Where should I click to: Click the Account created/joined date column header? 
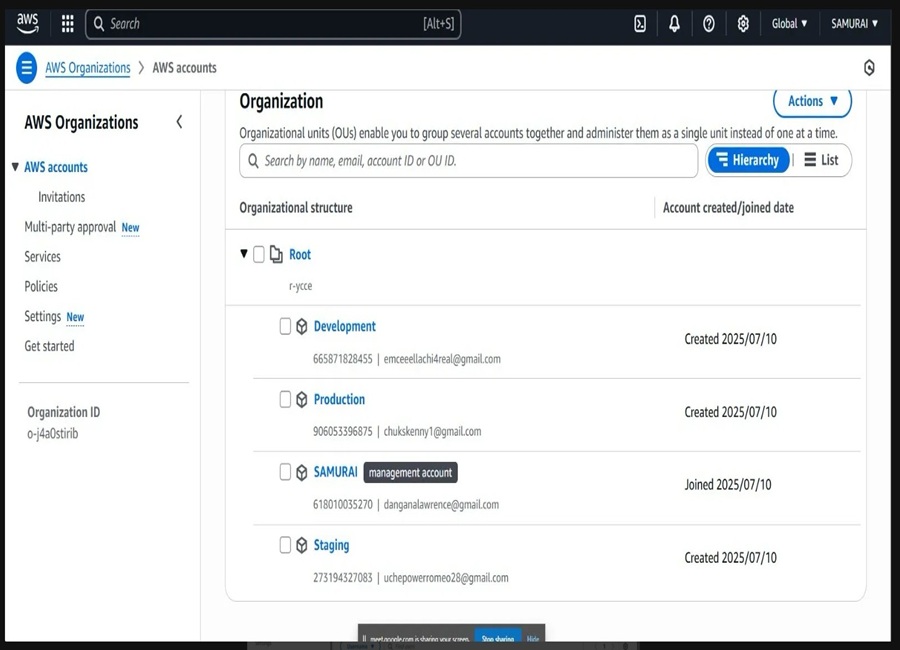(x=728, y=207)
